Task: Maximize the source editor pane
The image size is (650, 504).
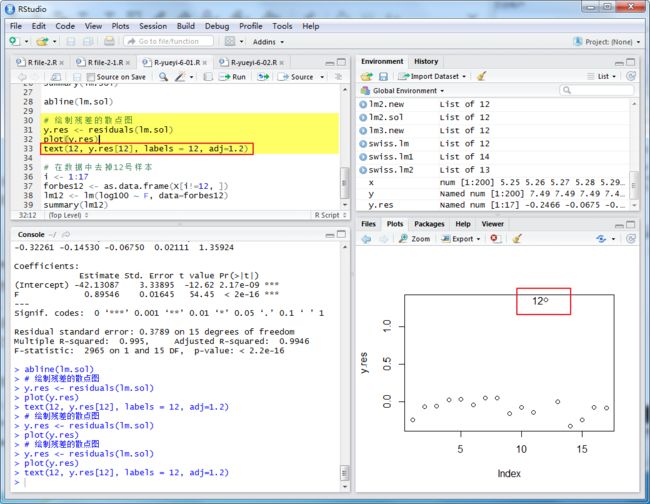Action: point(341,62)
